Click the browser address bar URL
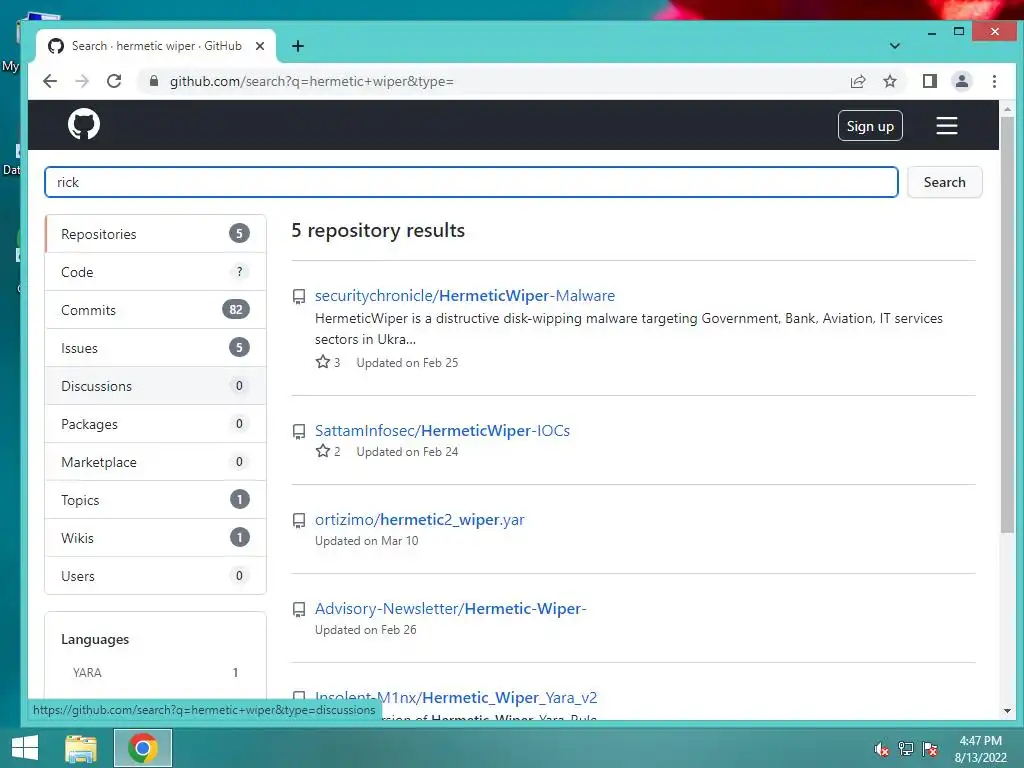The width and height of the screenshot is (1024, 768). pos(312,81)
